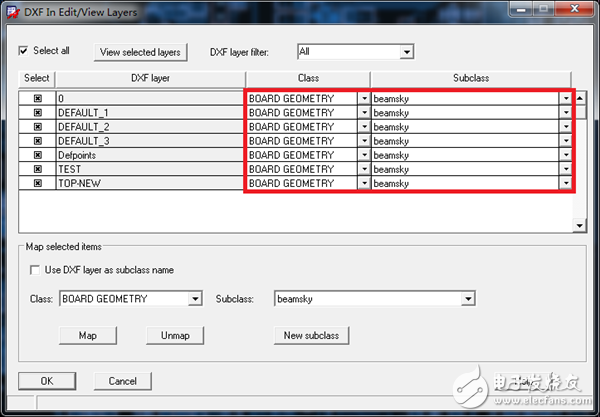Viewport: 600px width, 417px height.
Task: Open Class dropdown for DEFAULT_1 row
Action: coord(364,112)
